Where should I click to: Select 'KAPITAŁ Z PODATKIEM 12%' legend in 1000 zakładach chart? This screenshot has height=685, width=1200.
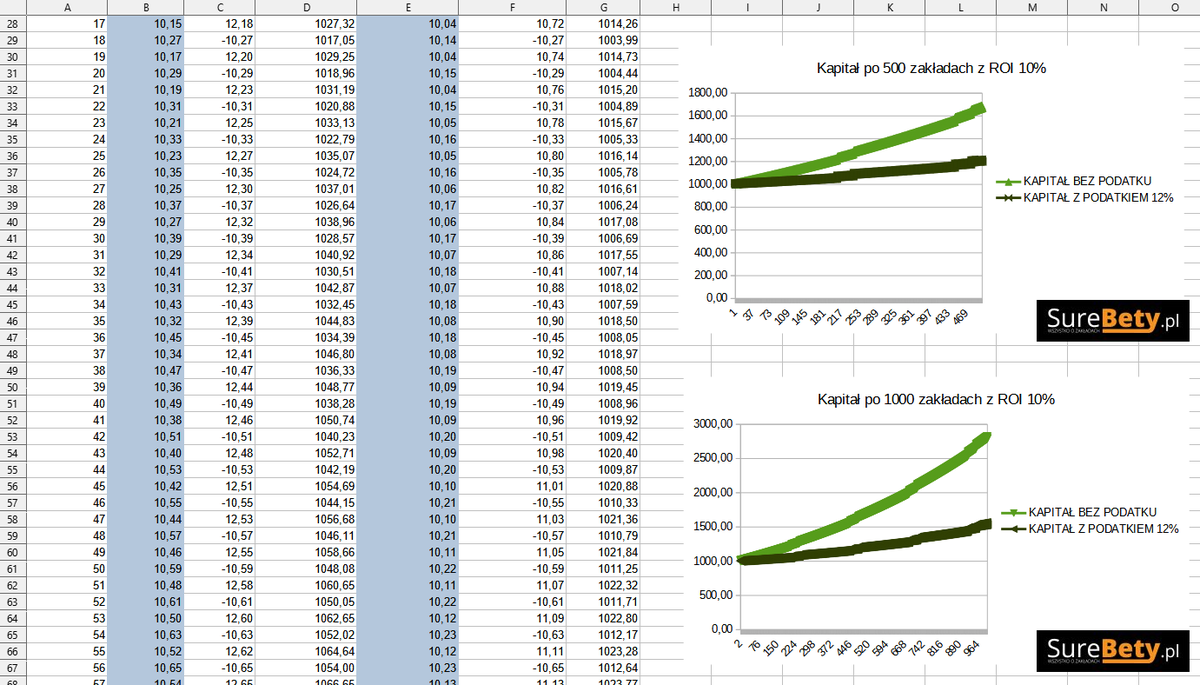coord(1090,528)
